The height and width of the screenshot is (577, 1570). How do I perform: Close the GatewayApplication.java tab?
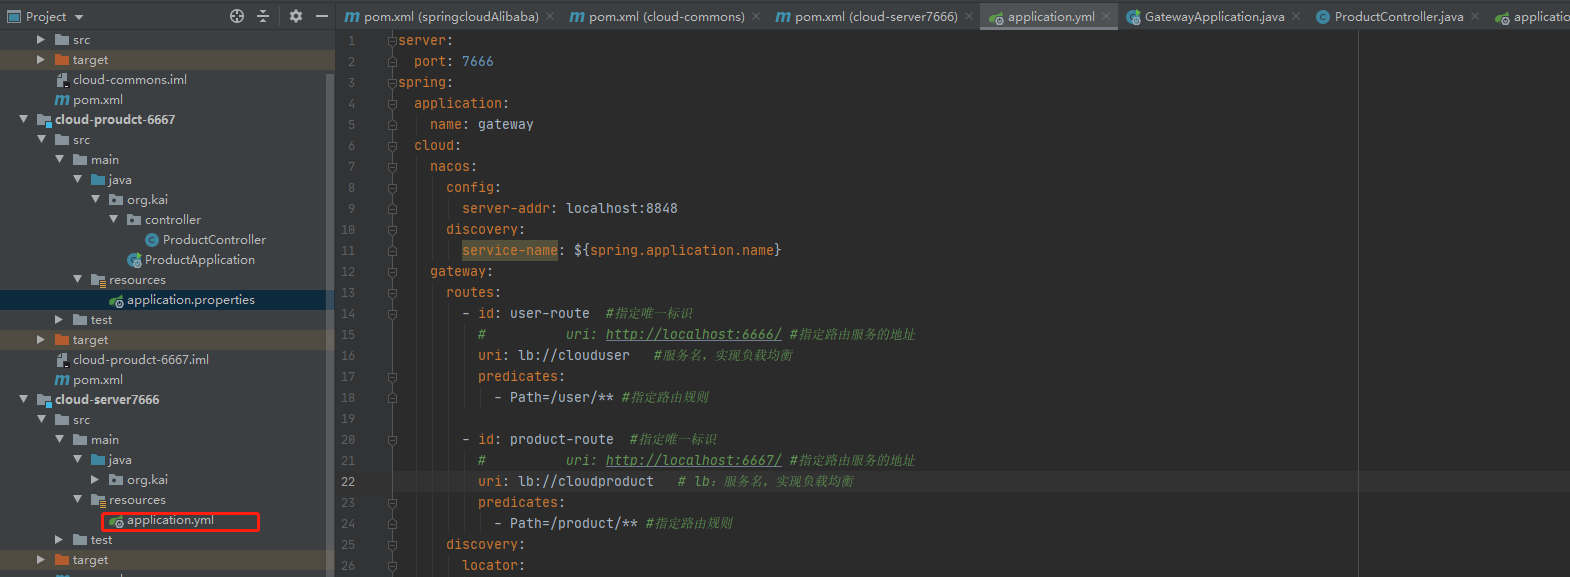[x=1295, y=16]
